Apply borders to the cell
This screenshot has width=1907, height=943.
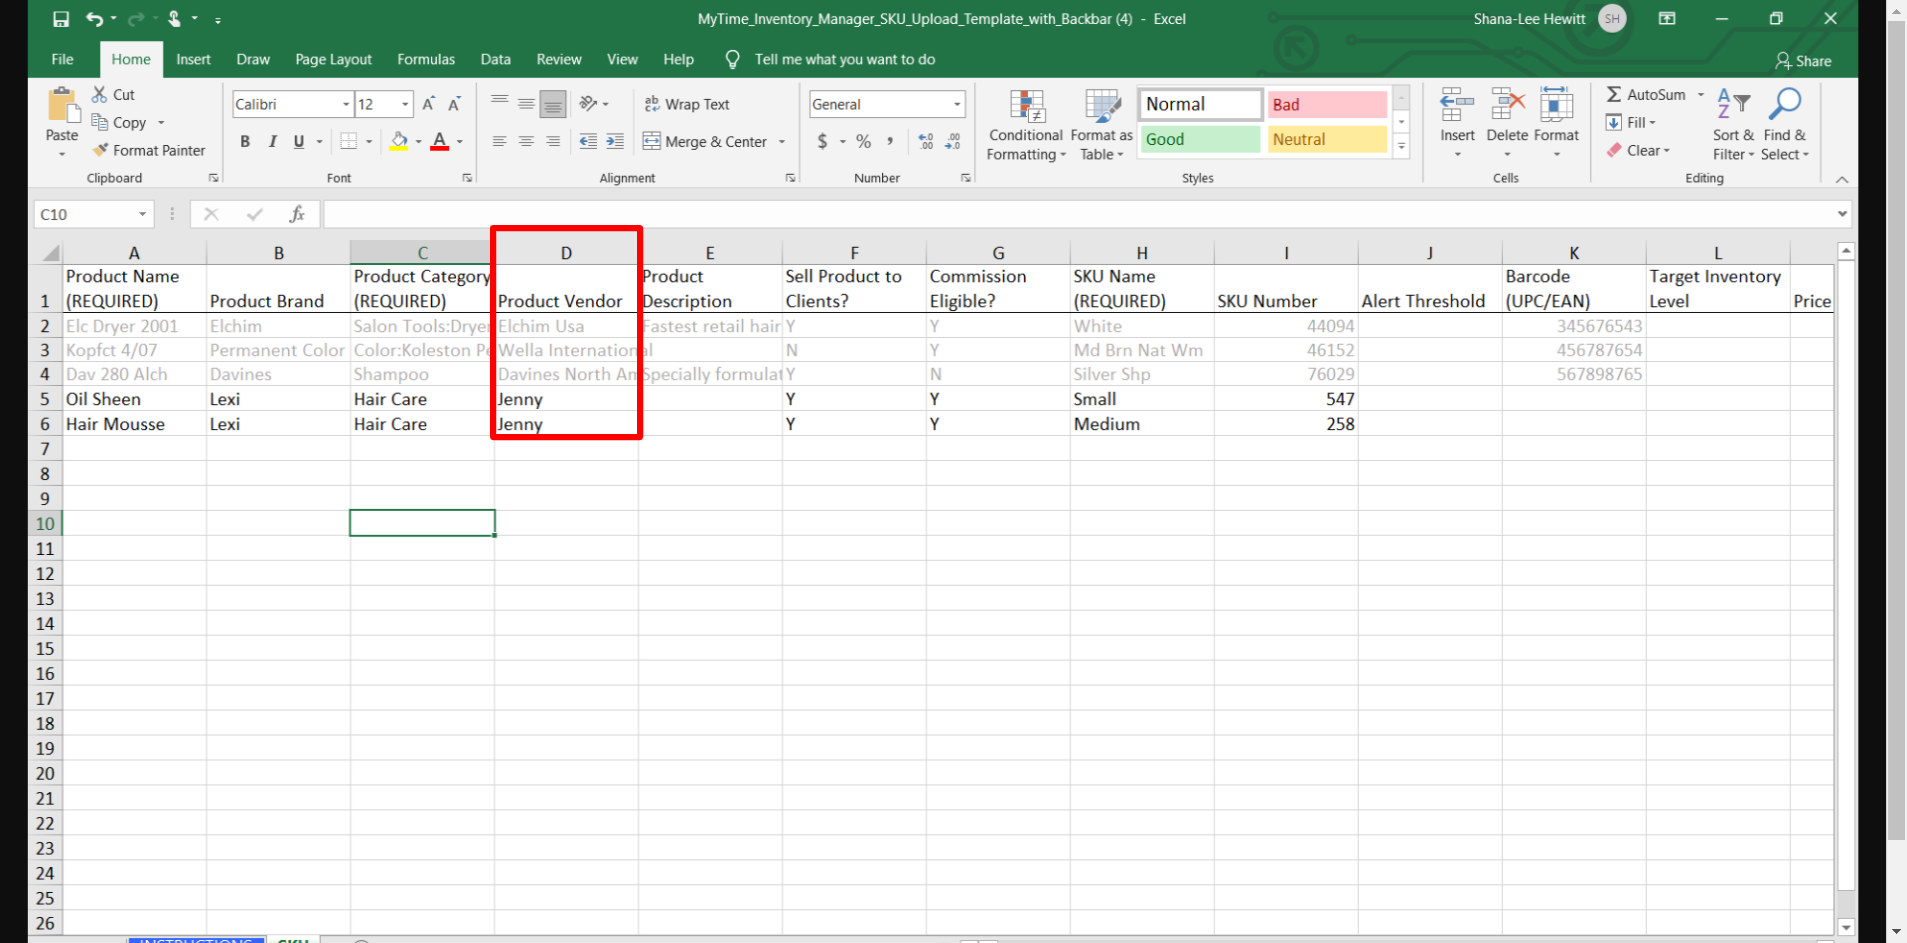coord(348,142)
